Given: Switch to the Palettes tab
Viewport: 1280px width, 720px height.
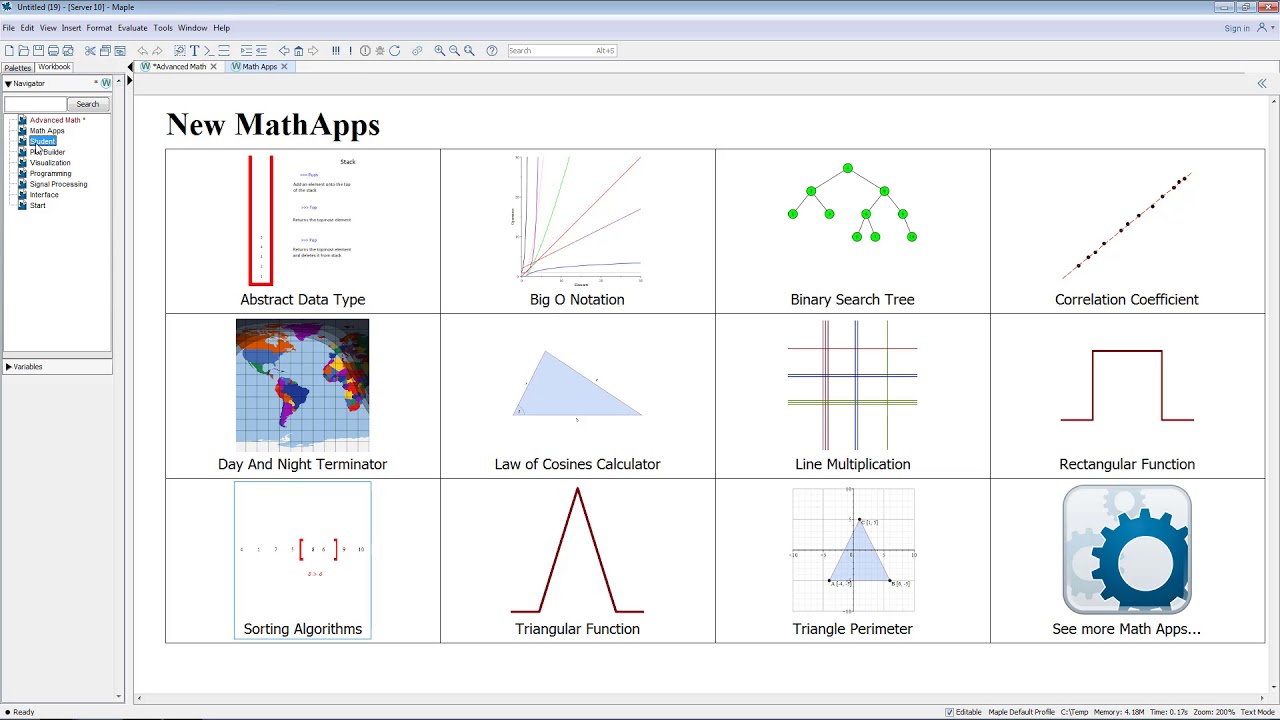Looking at the screenshot, I should click(18, 68).
